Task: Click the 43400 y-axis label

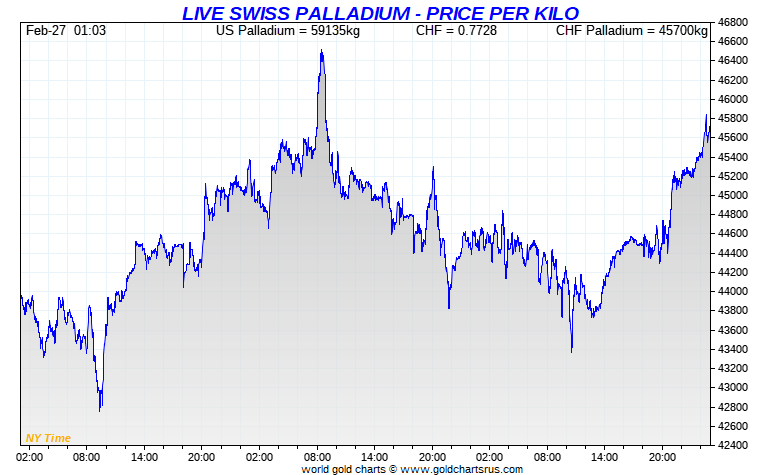Action: [x=732, y=349]
